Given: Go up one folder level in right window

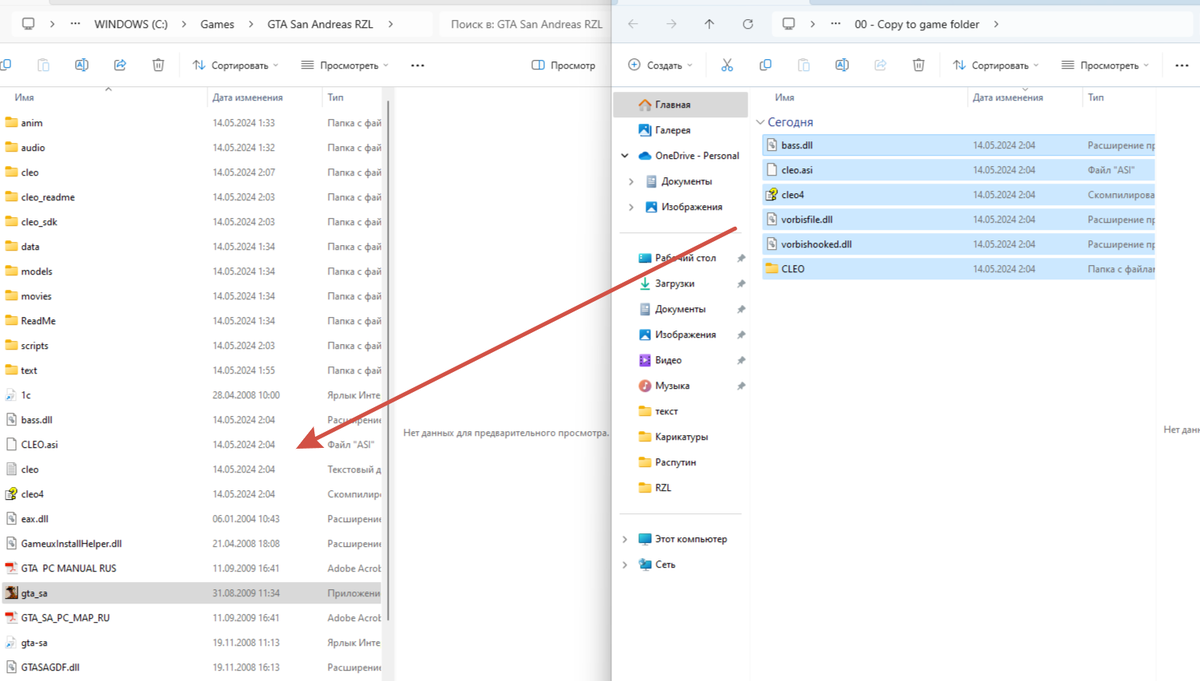Looking at the screenshot, I should pyautogui.click(x=709, y=24).
